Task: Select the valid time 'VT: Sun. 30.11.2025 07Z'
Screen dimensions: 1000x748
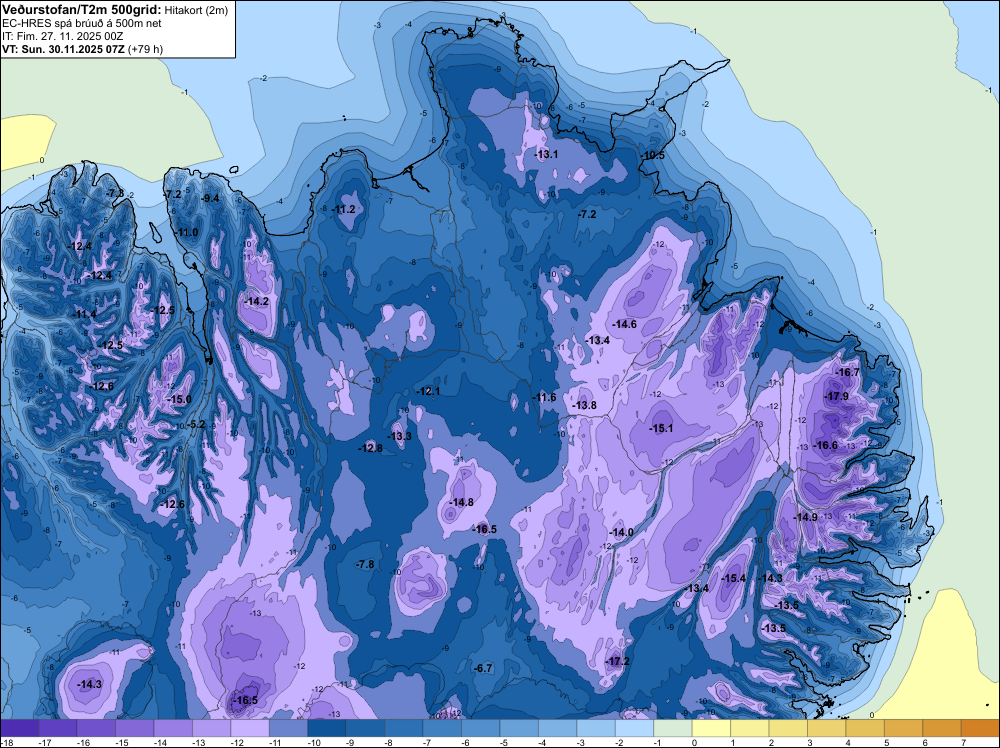Action: click(64, 49)
